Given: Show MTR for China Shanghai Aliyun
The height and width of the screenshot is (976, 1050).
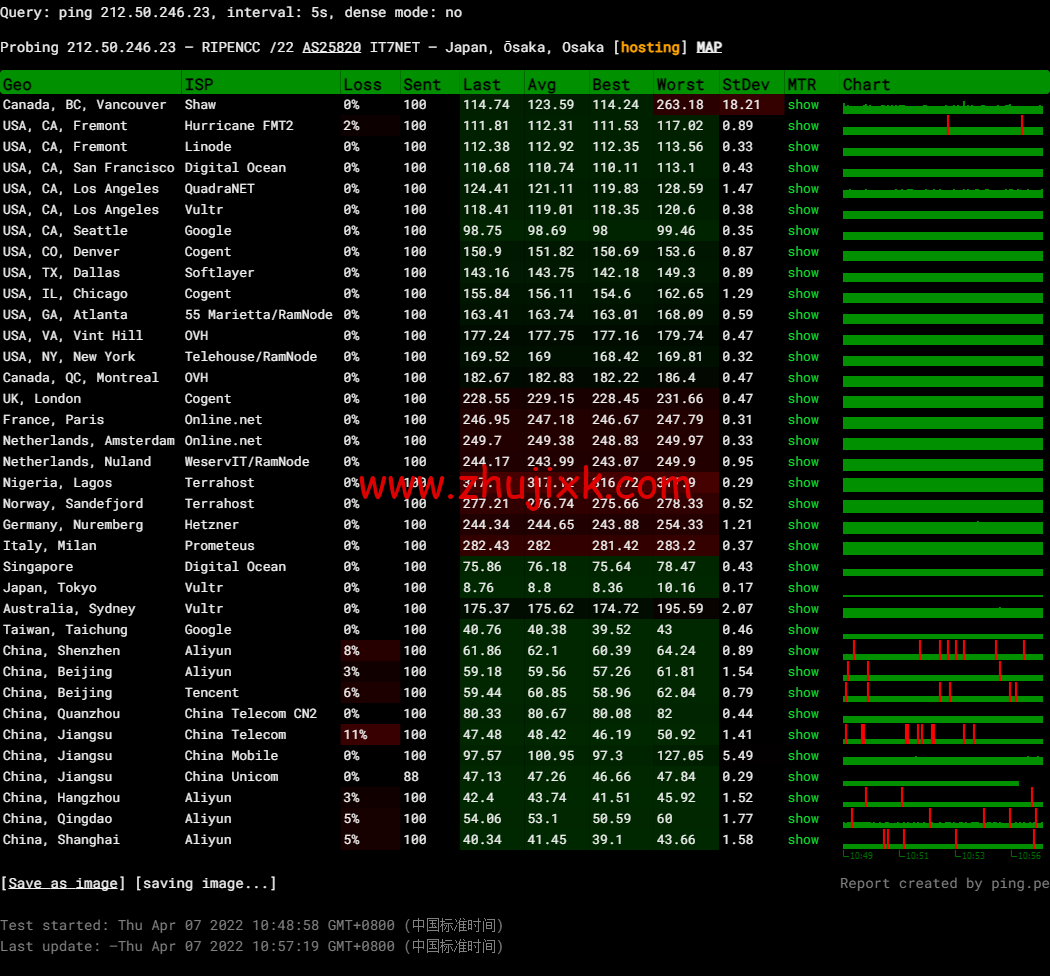Looking at the screenshot, I should [803, 840].
